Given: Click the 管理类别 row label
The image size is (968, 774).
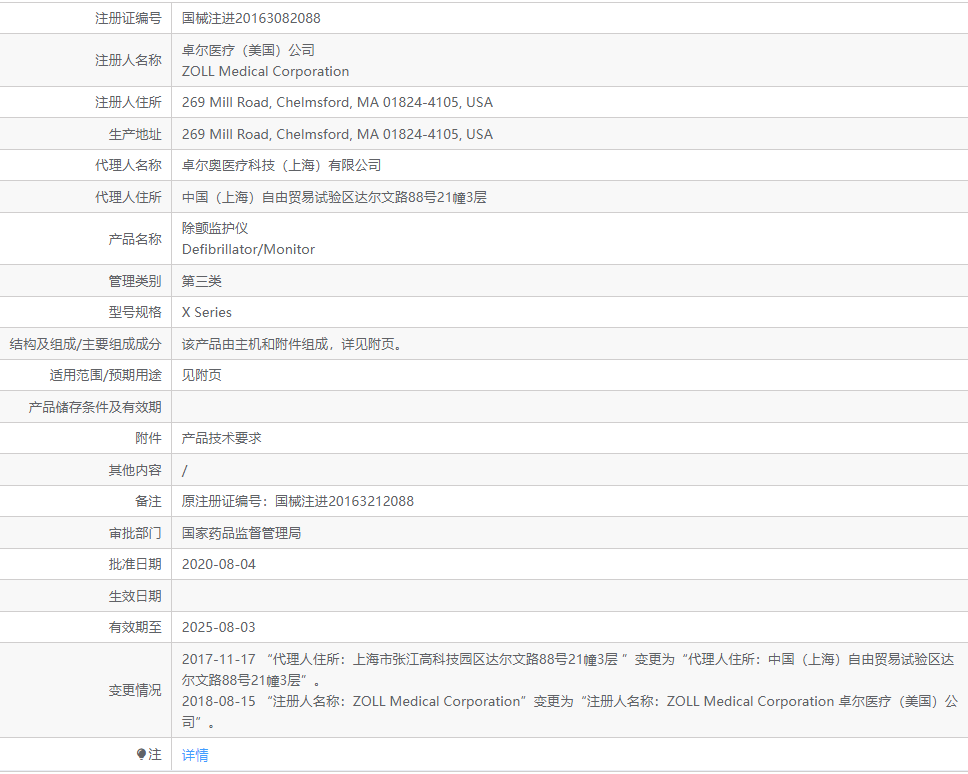Looking at the screenshot, I should 135,281.
